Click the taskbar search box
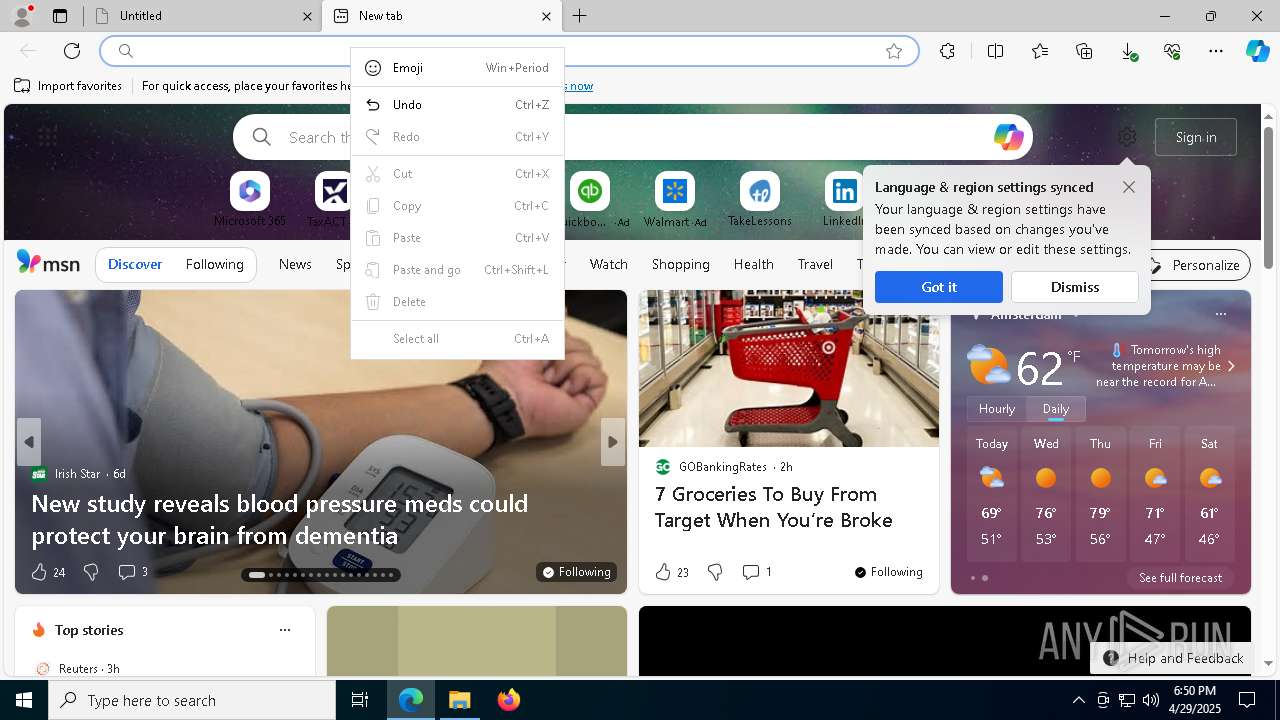Screen dimensions: 1280x720 (192, 700)
